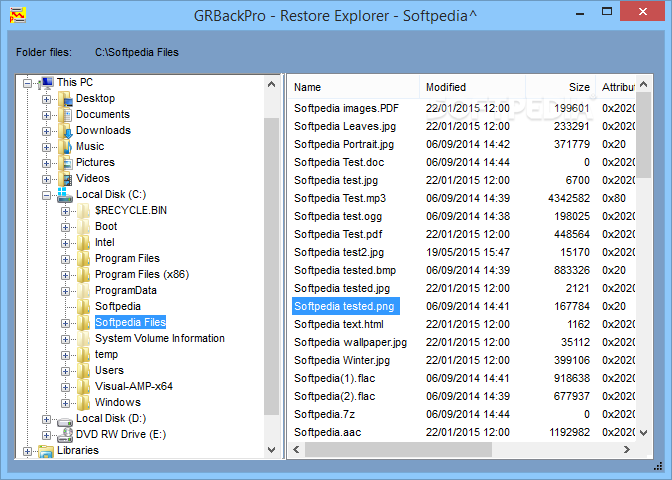The width and height of the screenshot is (672, 480).
Task: Sort files by Modified column header
Action: tap(472, 87)
